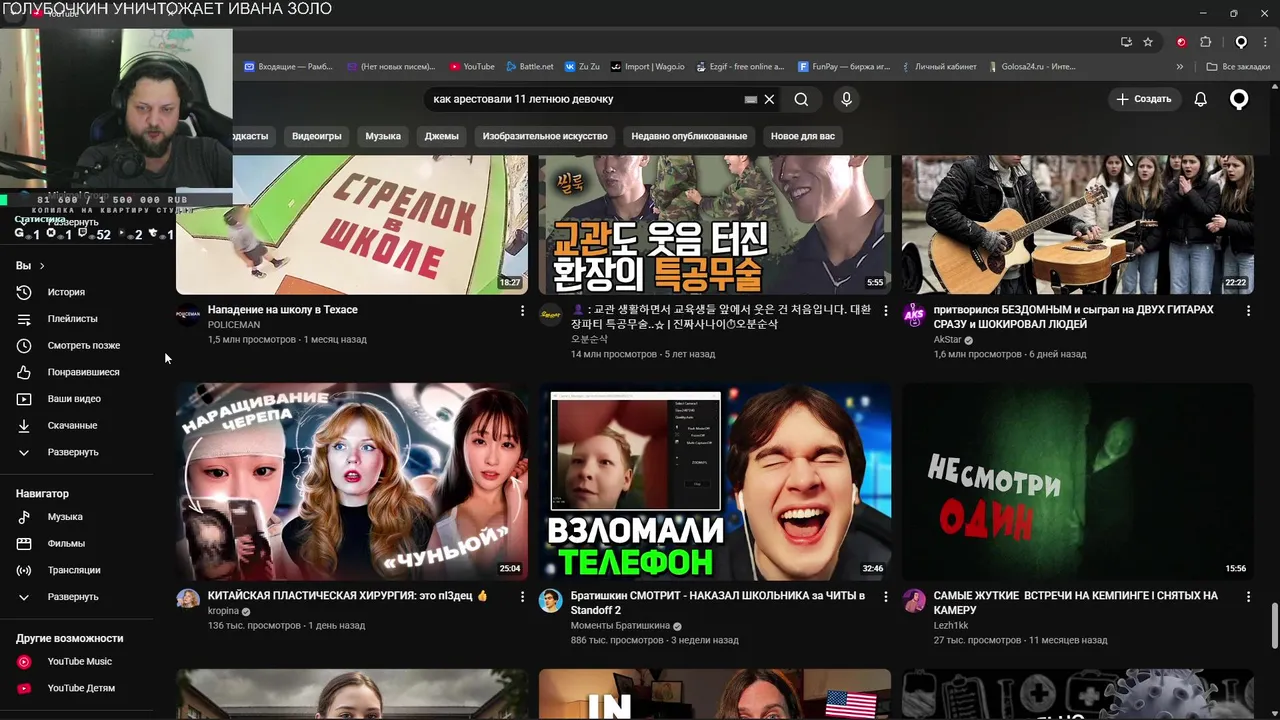The width and height of the screenshot is (1280, 720).
Task: Open the Battle.net bookmark
Action: tap(530, 67)
